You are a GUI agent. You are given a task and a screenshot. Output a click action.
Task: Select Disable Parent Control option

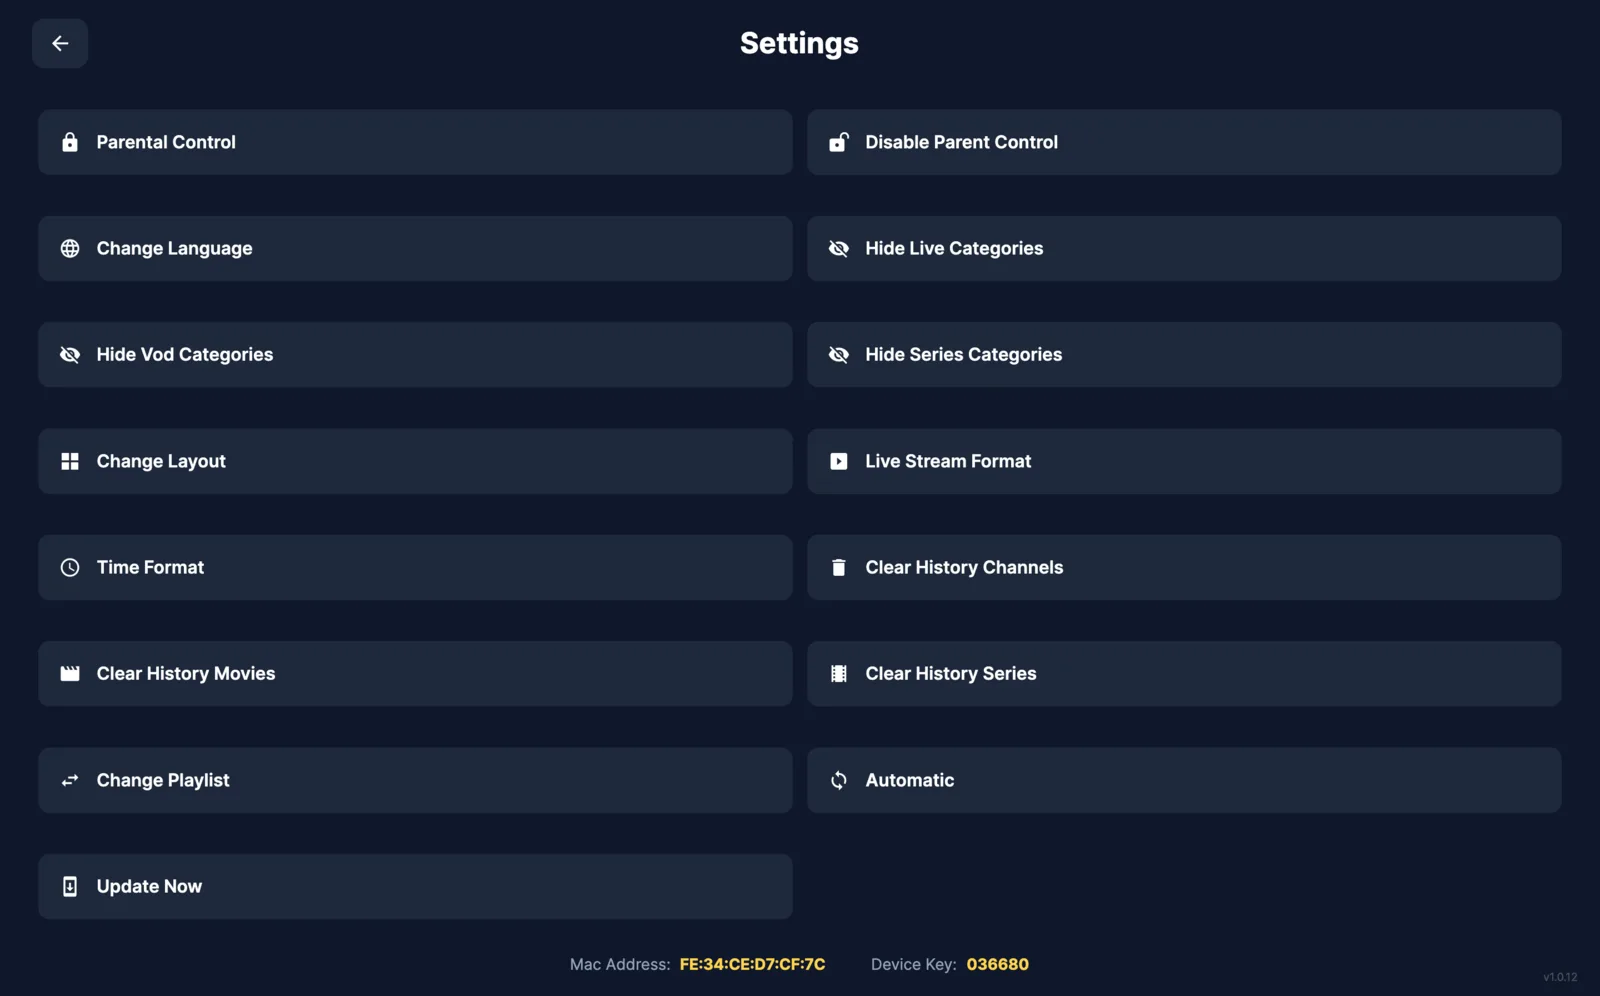(x=1184, y=142)
